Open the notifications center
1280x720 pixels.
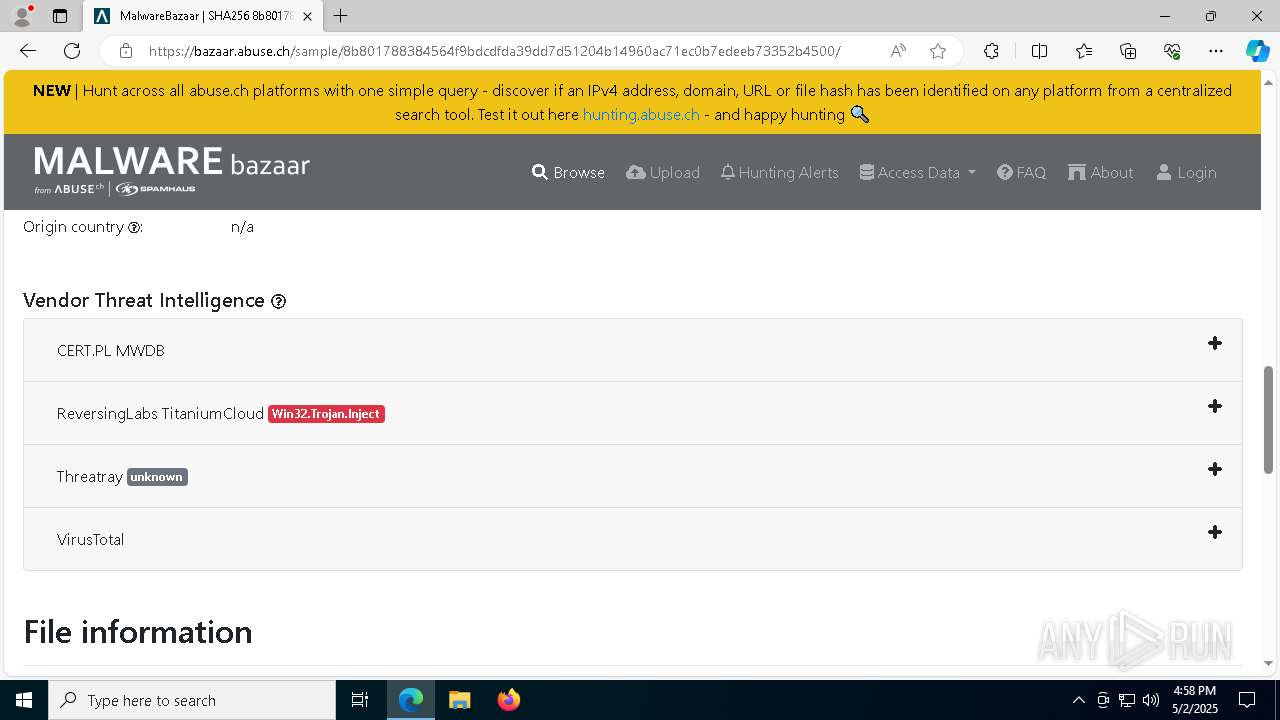click(1247, 700)
